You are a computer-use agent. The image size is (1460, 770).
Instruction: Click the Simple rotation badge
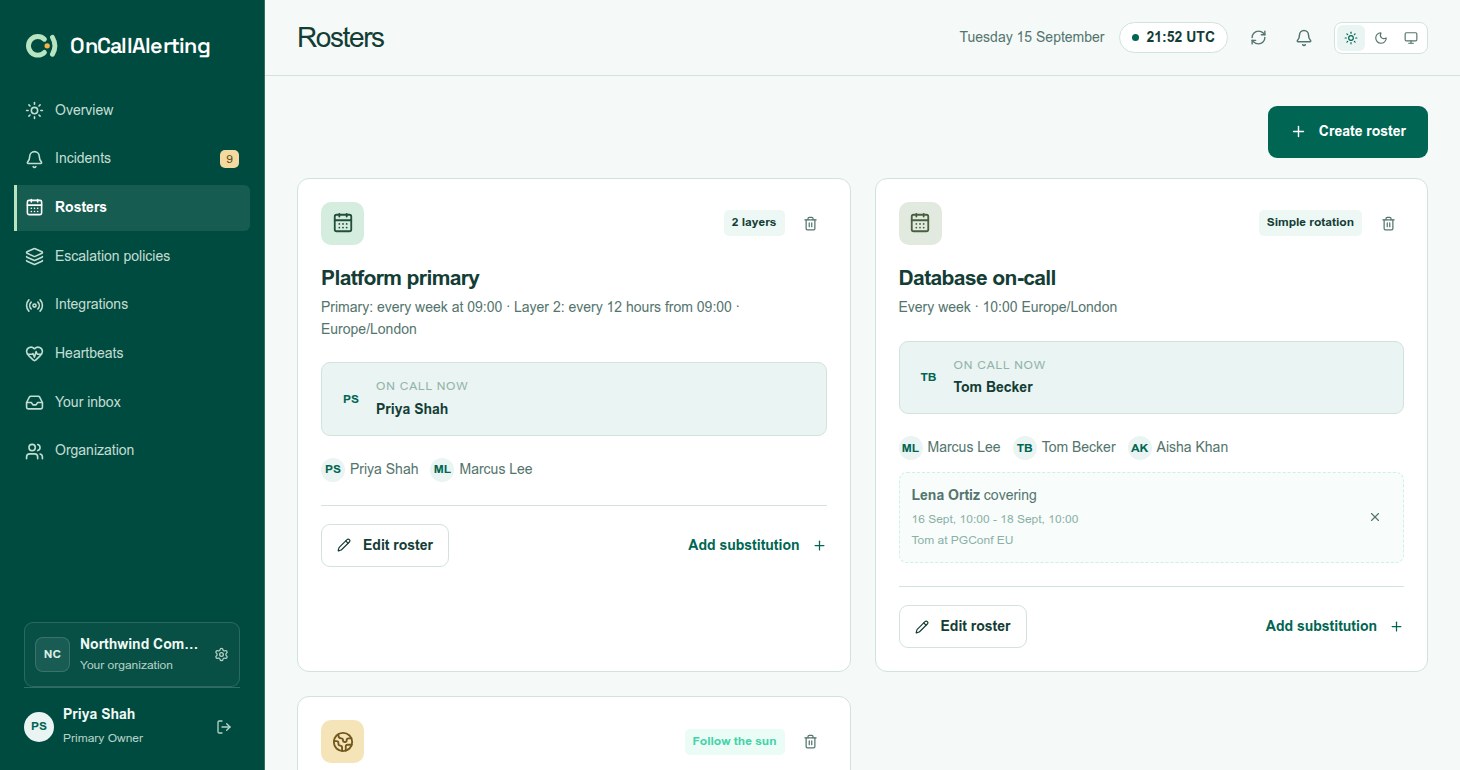pyautogui.click(x=1310, y=223)
